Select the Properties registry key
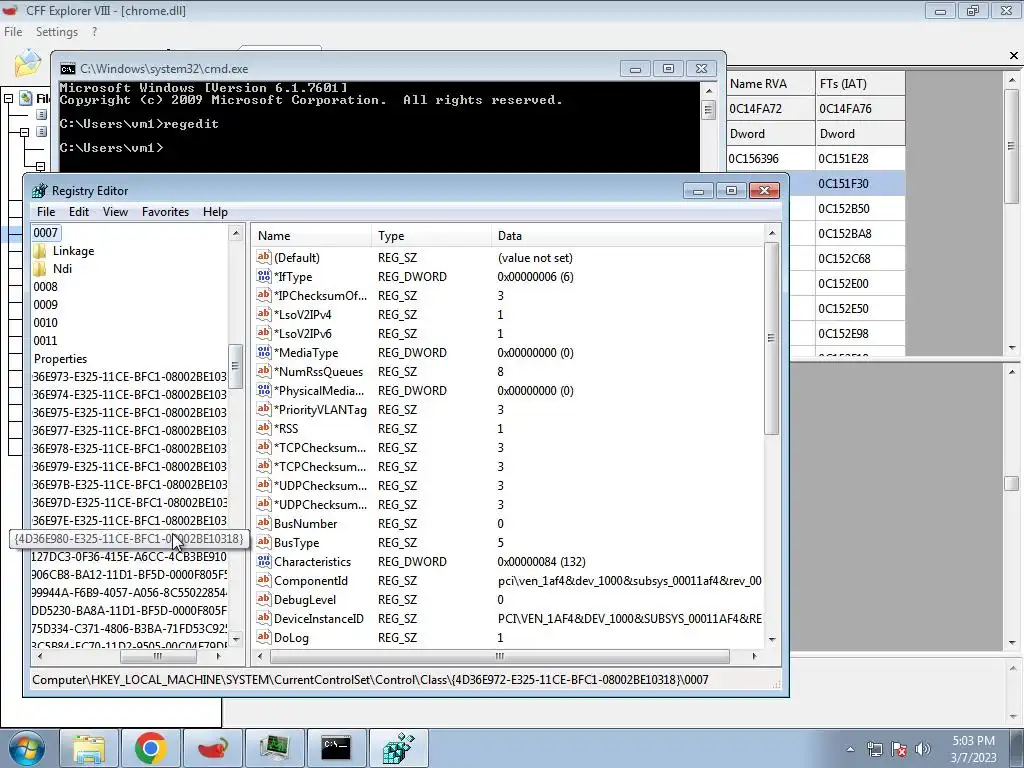 (x=60, y=359)
